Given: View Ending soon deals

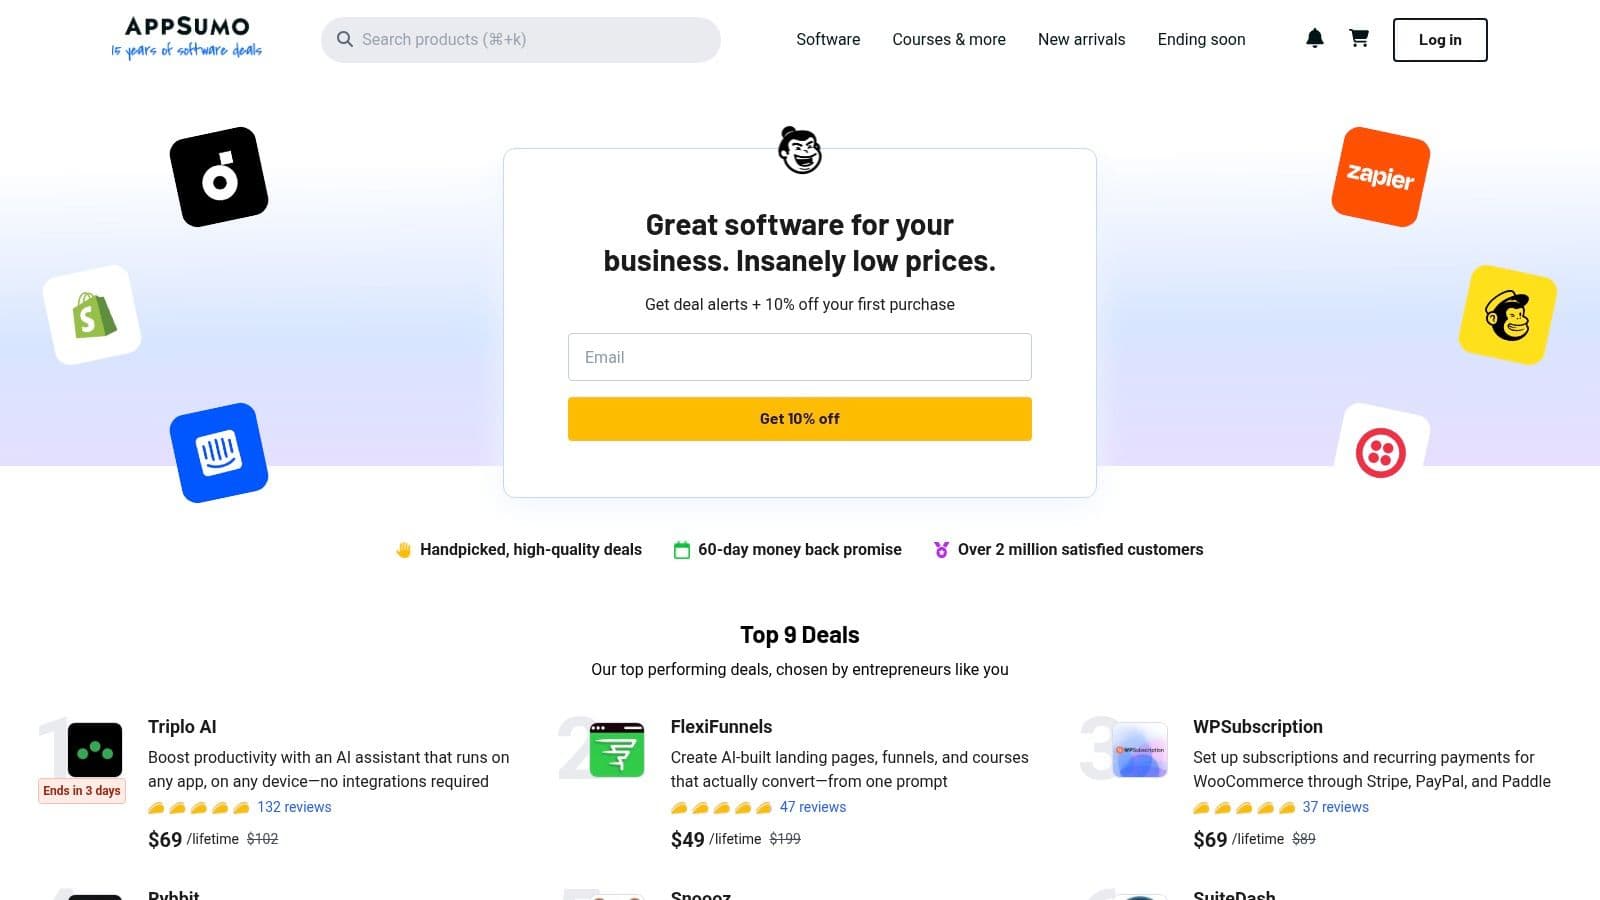Looking at the screenshot, I should [x=1201, y=39].
